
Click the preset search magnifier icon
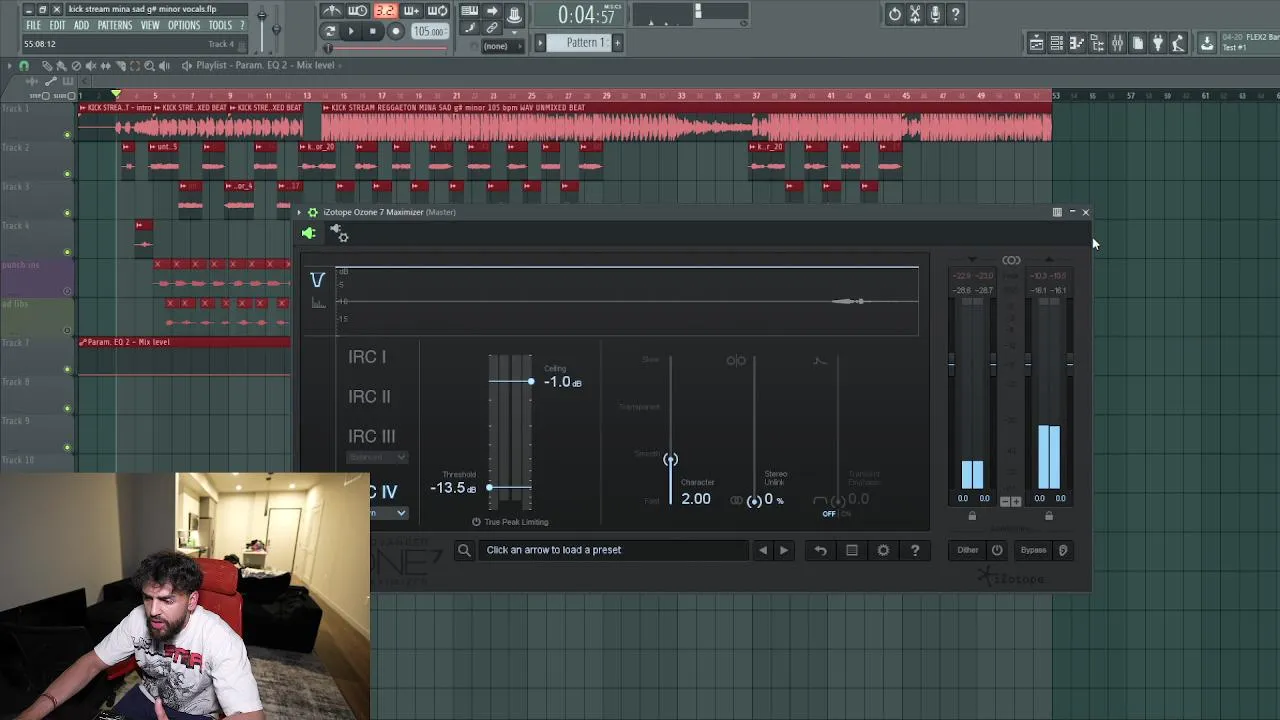[x=464, y=550]
